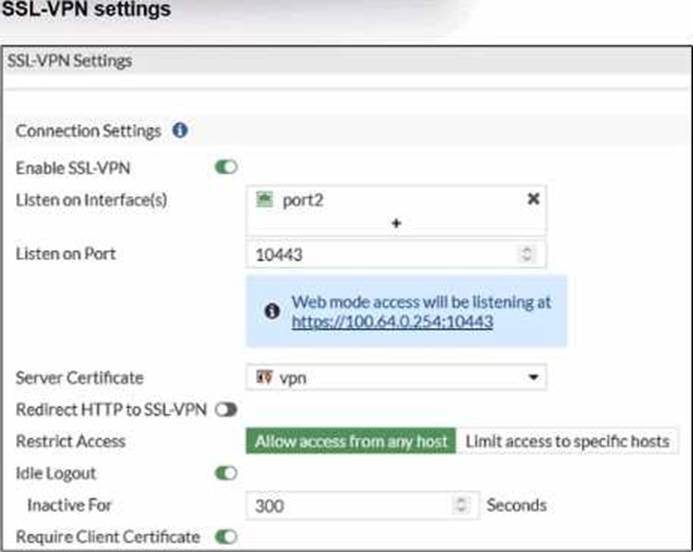Add another listen interface with plus
The height and width of the screenshot is (552, 693).
click(x=396, y=223)
